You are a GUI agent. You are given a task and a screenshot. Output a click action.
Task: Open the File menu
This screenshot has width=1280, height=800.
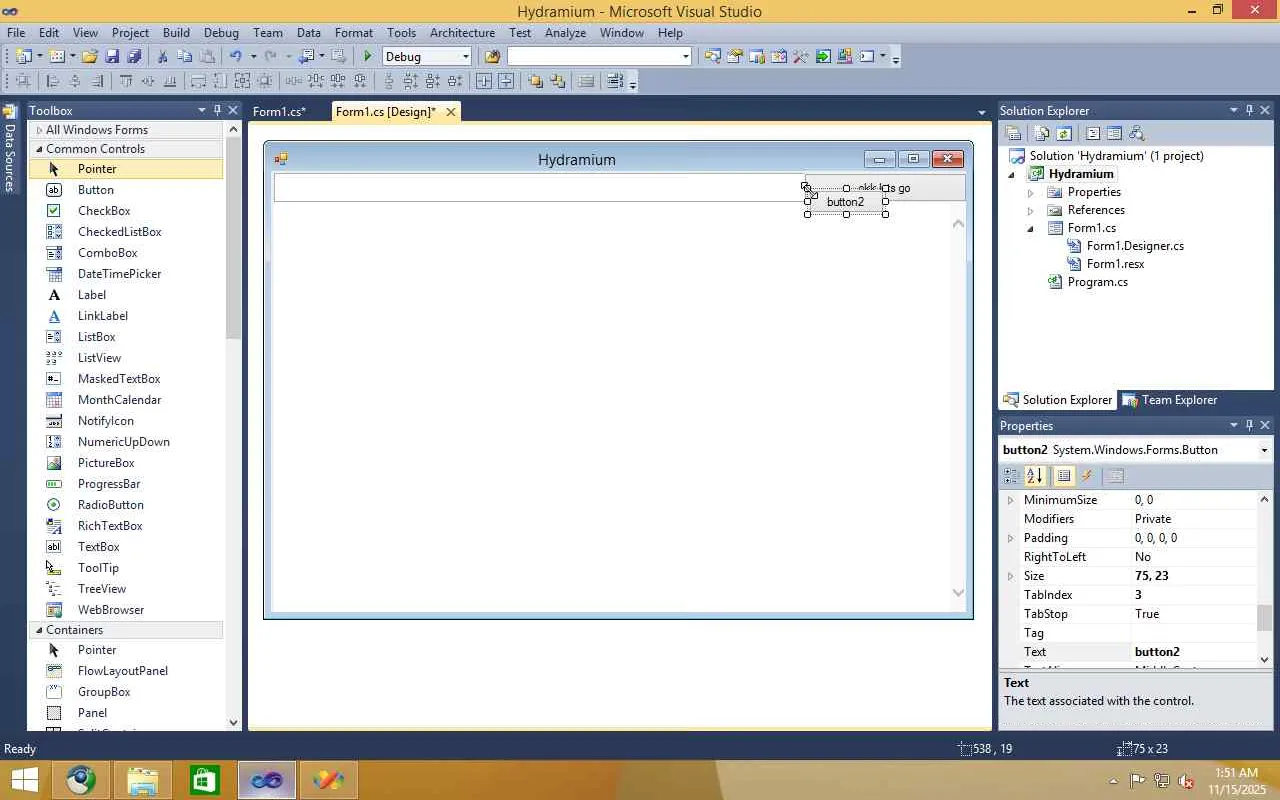tap(16, 33)
